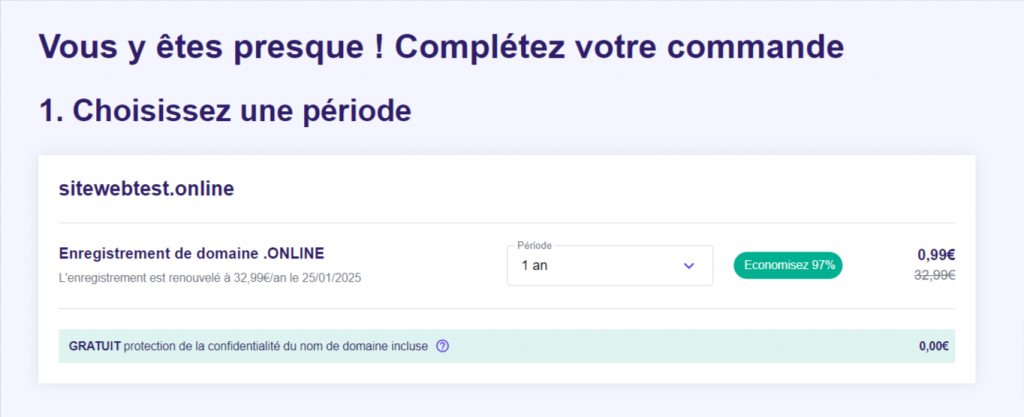
Task: Click the GRATUIT word in green banner
Action: (94, 346)
